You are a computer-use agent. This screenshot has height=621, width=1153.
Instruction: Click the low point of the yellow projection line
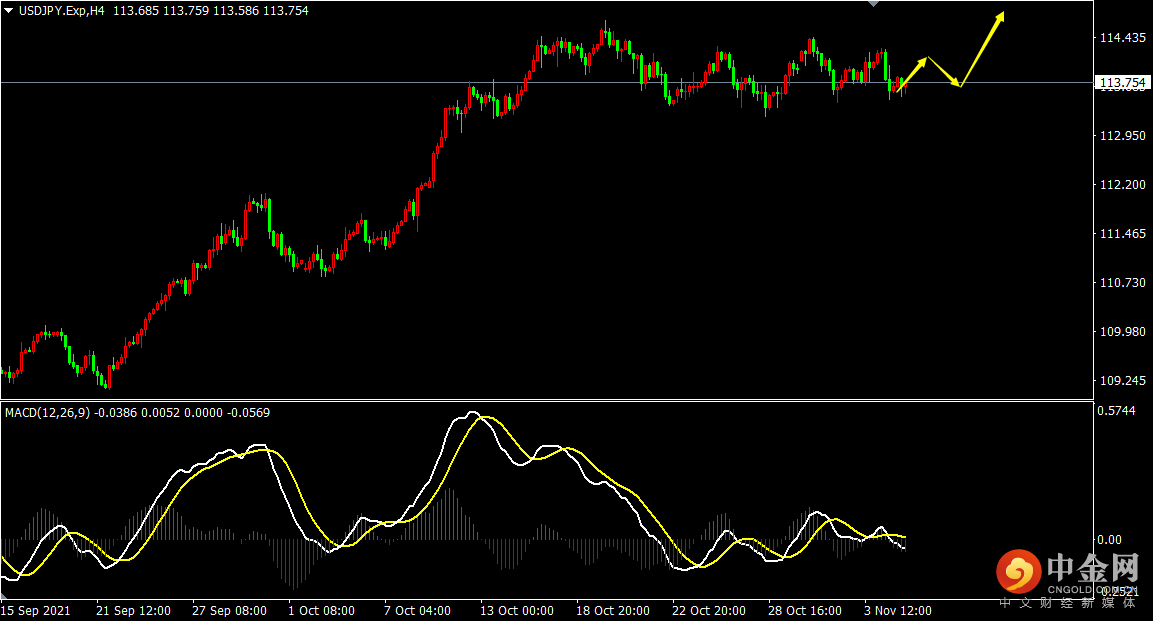point(960,86)
